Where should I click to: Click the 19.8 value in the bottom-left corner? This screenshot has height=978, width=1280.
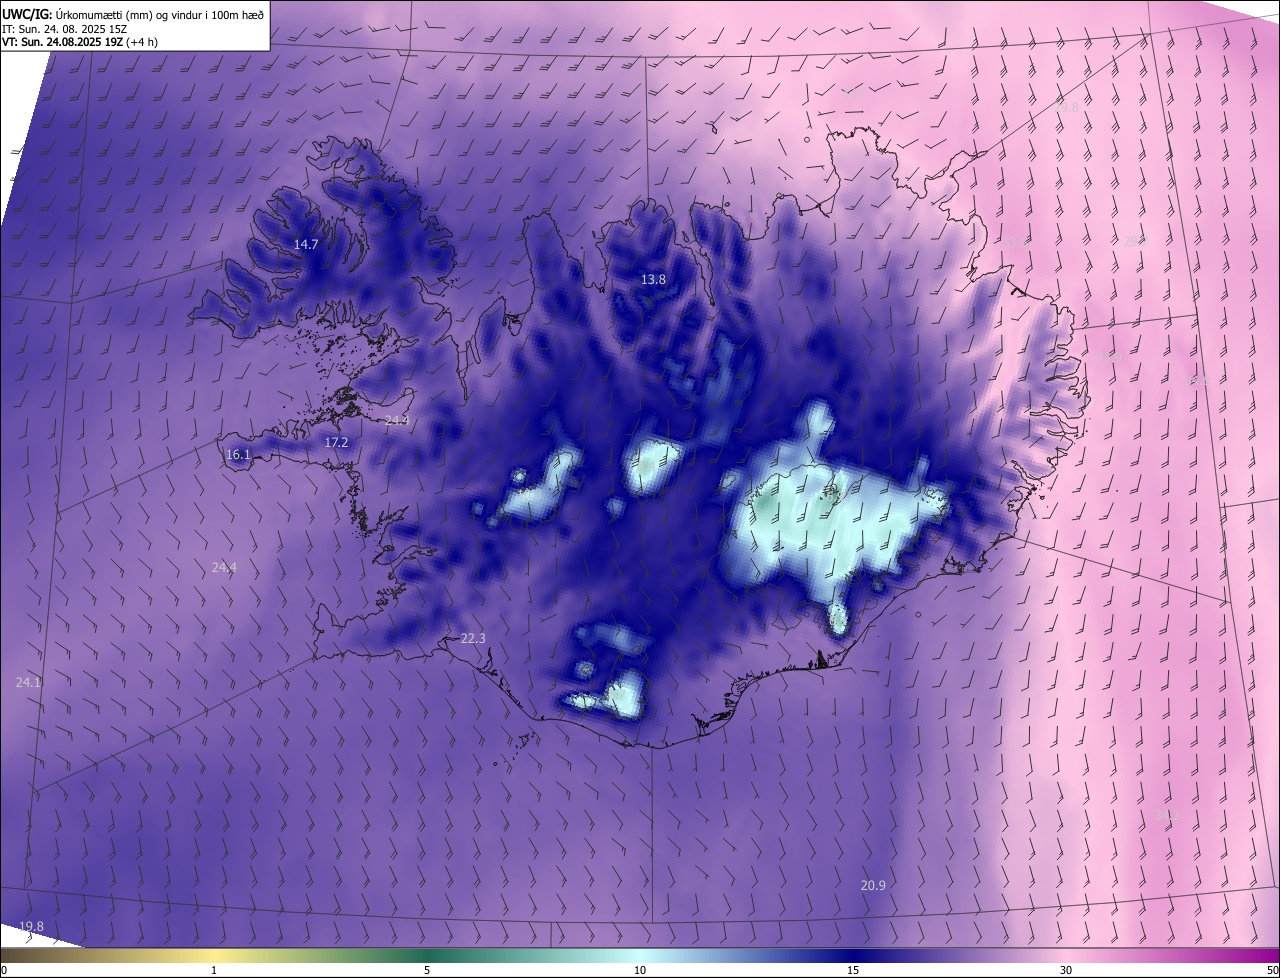(x=31, y=926)
